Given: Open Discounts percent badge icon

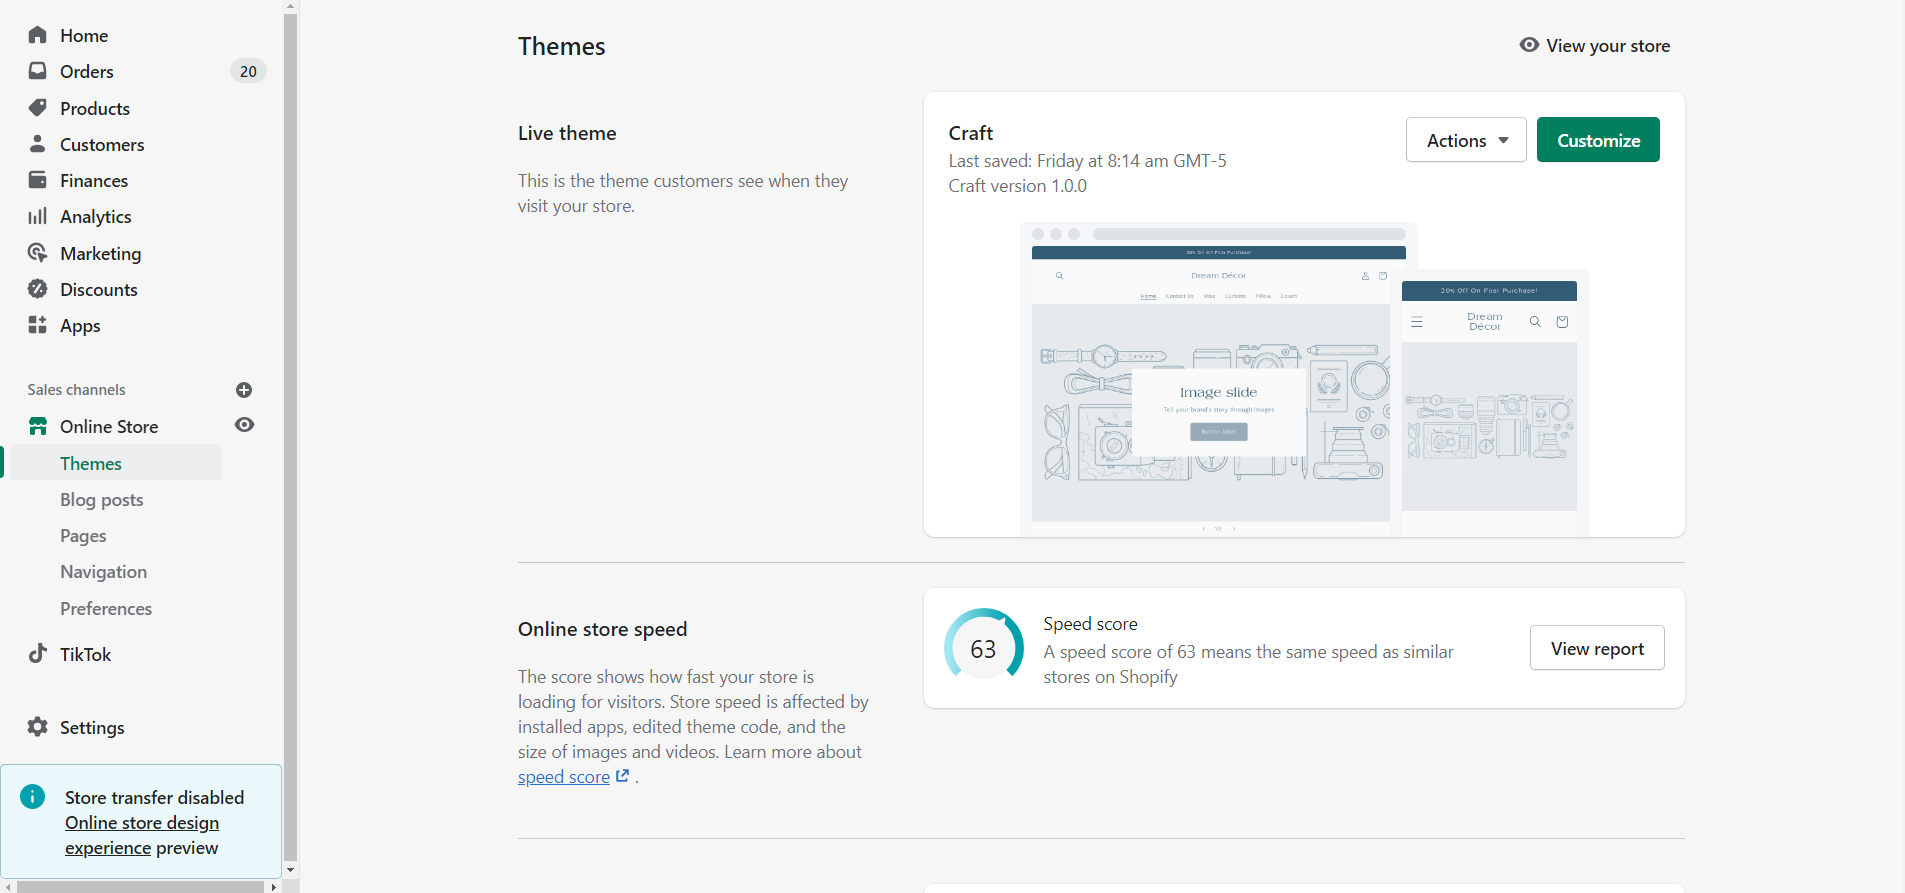Looking at the screenshot, I should point(38,289).
